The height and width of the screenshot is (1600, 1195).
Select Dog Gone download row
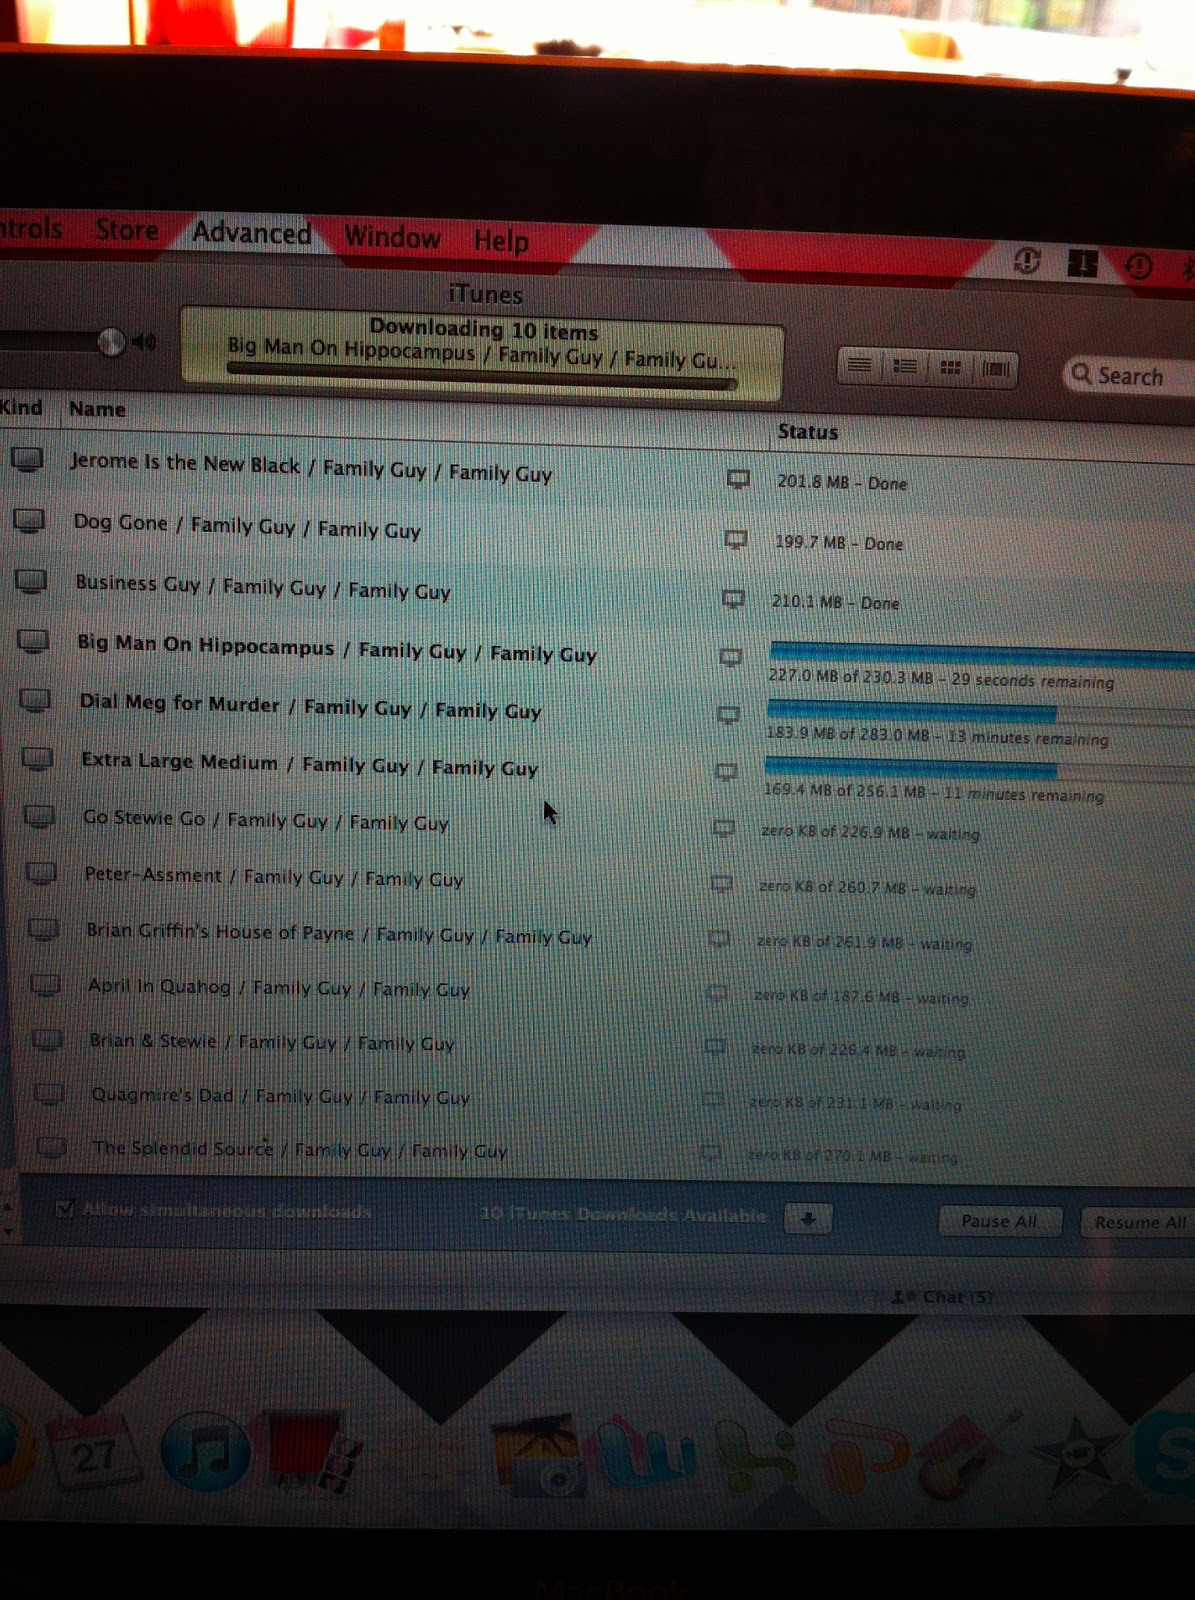point(597,533)
